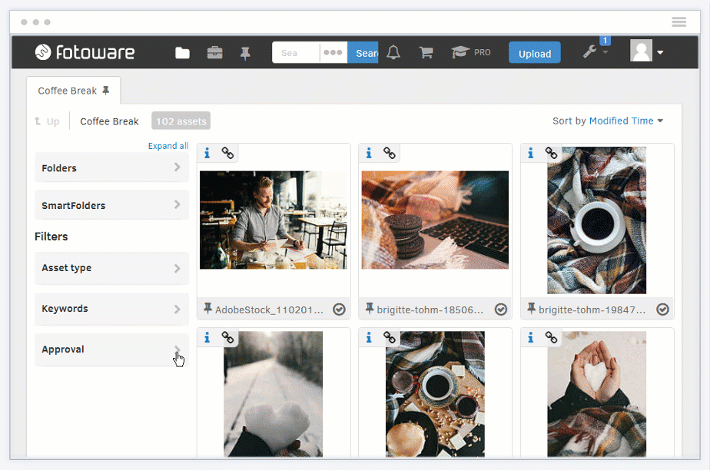710x470 pixels.
Task: Expand the Approval filter
Action: [x=111, y=350]
